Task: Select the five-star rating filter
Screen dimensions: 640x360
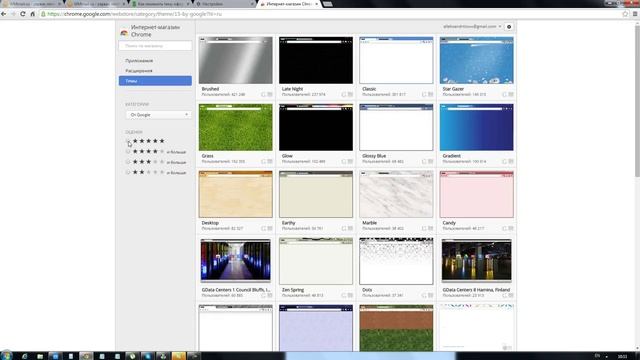Action: click(x=128, y=141)
